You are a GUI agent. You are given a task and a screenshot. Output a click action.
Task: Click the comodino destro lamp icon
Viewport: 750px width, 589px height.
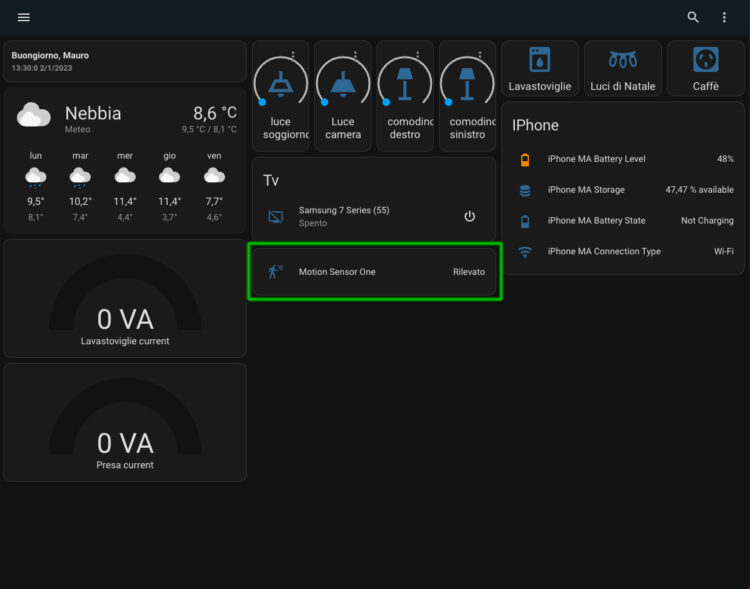pyautogui.click(x=404, y=84)
